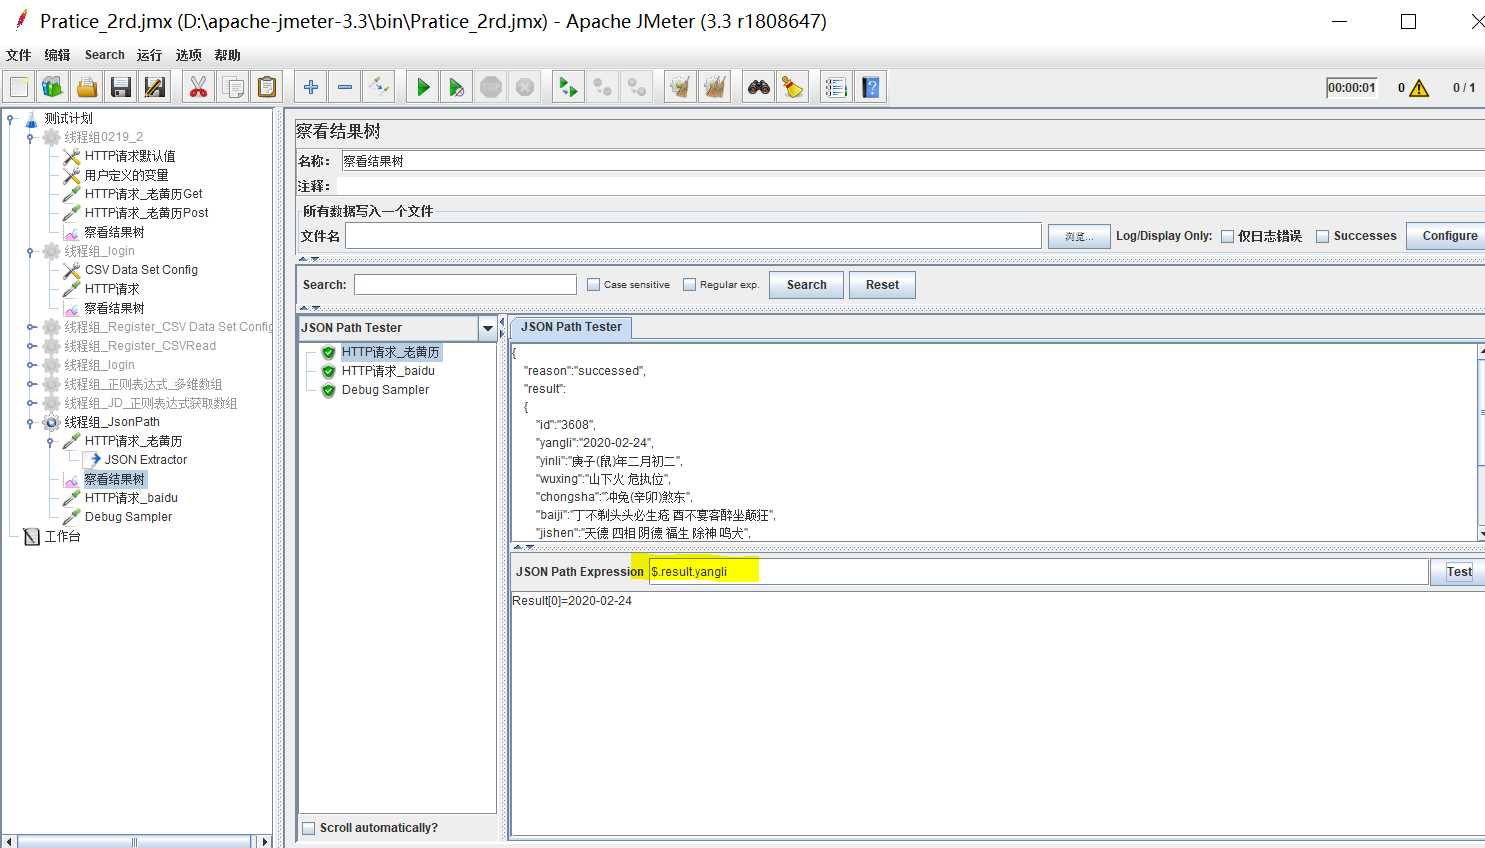Screen dimensions: 1485x848
Task: Open Search with binoculars icon
Action: pos(759,88)
